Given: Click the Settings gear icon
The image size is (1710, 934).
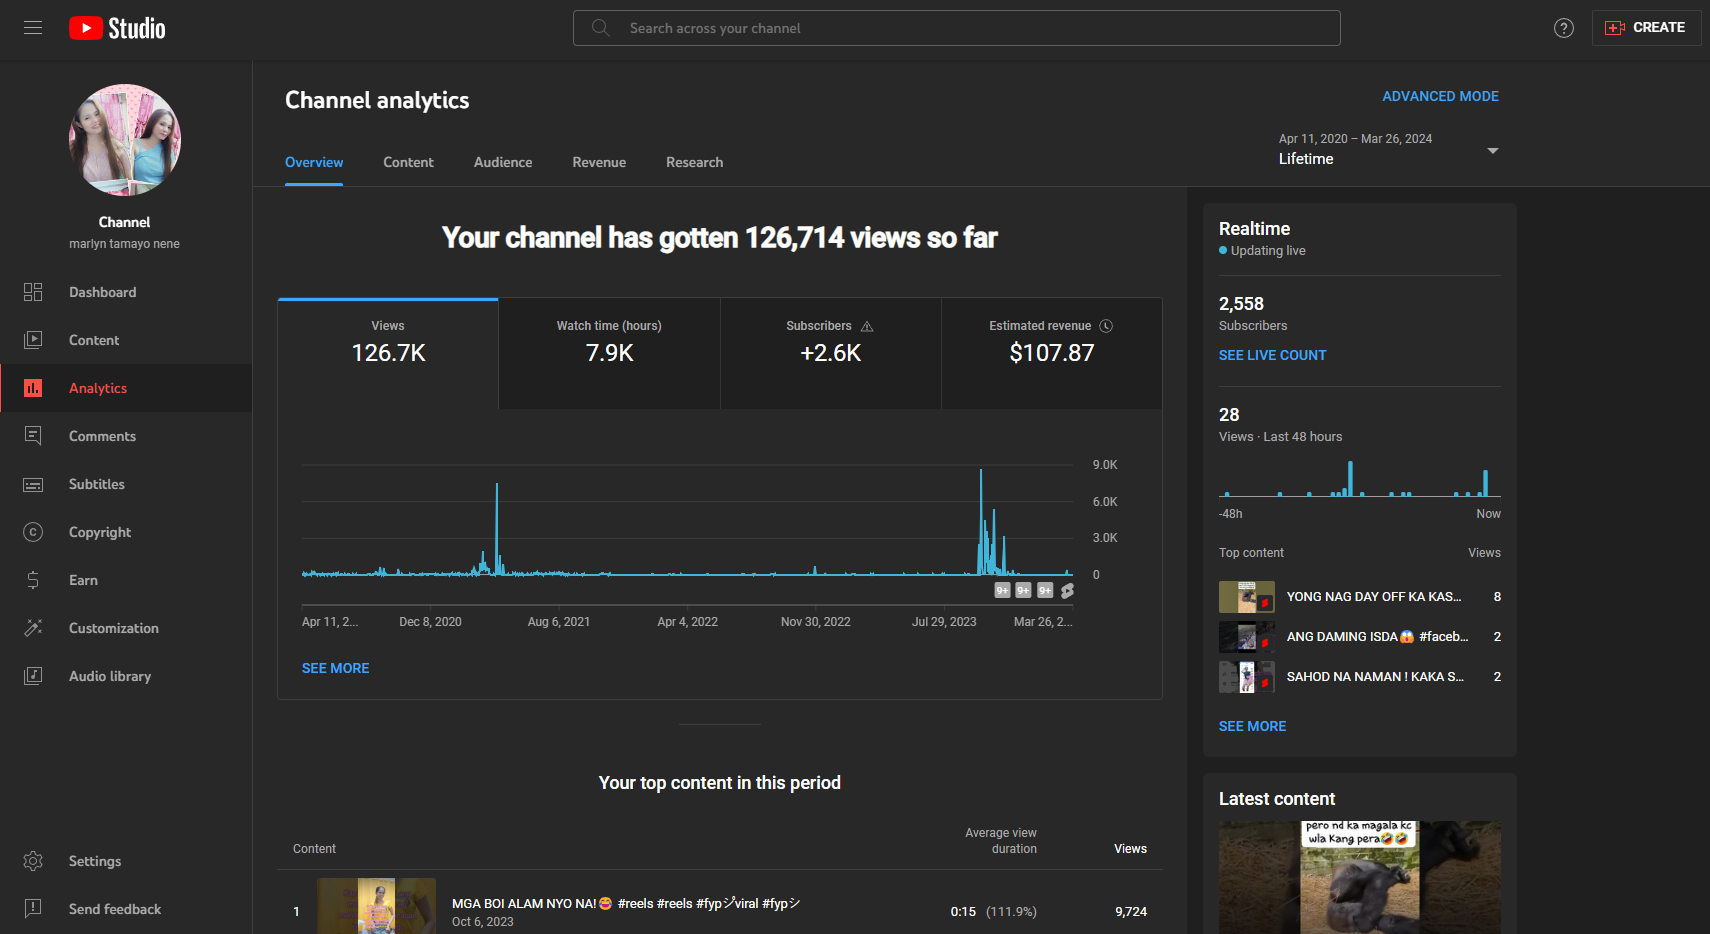Looking at the screenshot, I should 33,861.
